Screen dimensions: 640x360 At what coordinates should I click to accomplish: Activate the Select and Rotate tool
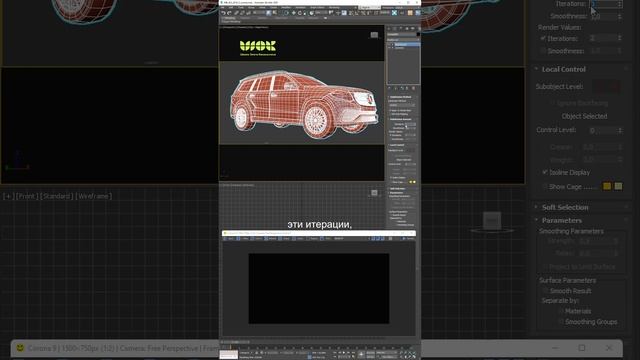(300, 13)
